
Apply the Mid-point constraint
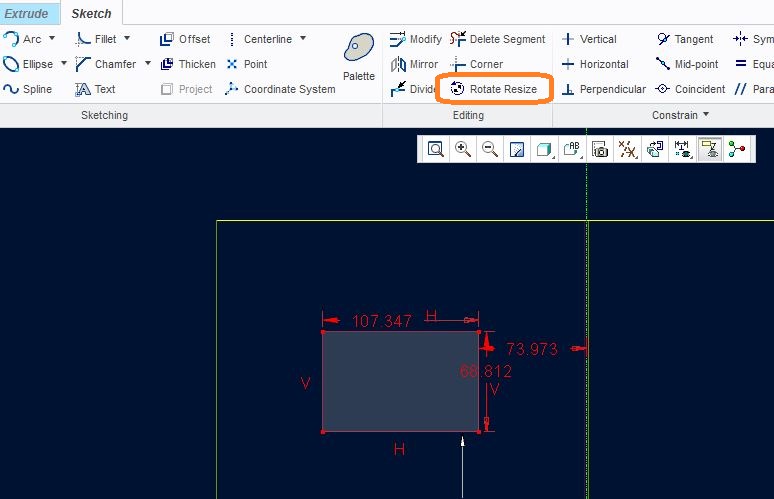coord(687,64)
